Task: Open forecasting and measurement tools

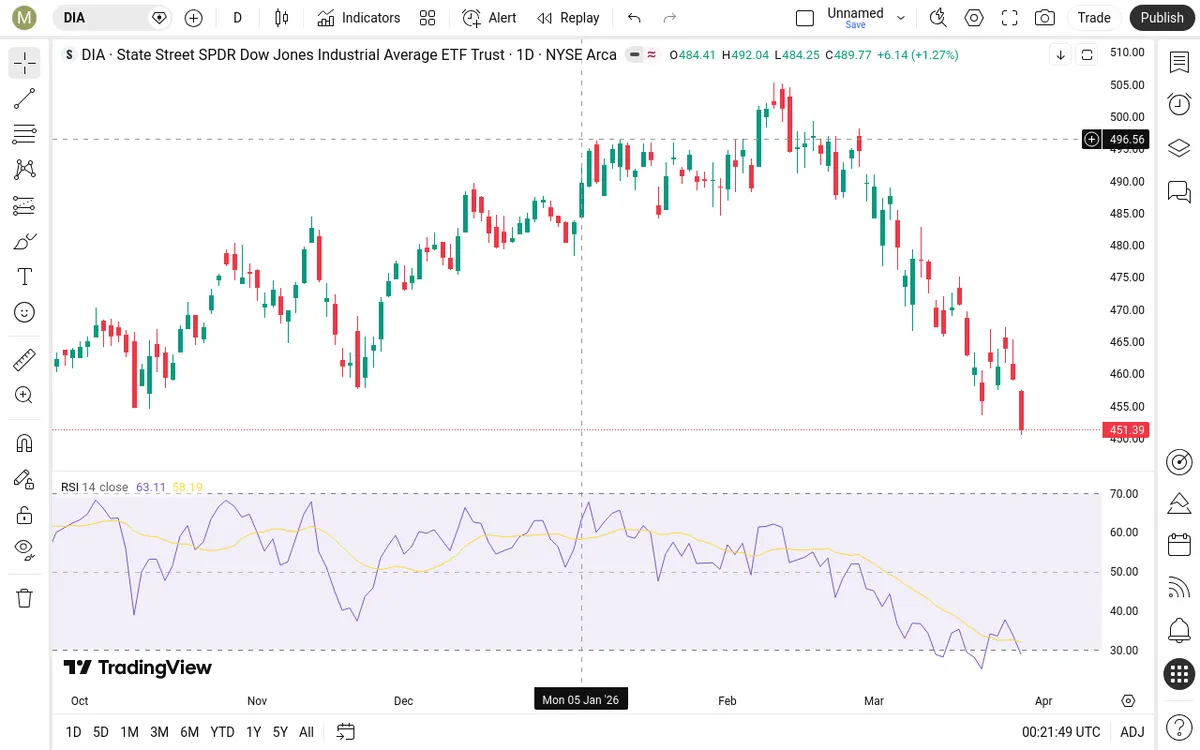Action: (x=25, y=205)
